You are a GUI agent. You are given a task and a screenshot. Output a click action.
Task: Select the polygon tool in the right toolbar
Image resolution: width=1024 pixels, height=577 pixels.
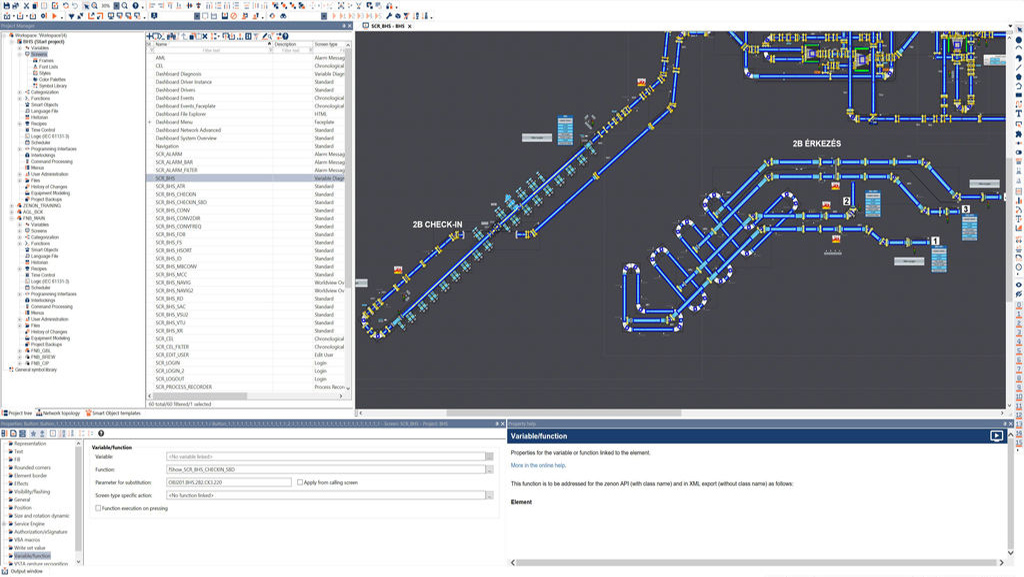click(x=1017, y=76)
